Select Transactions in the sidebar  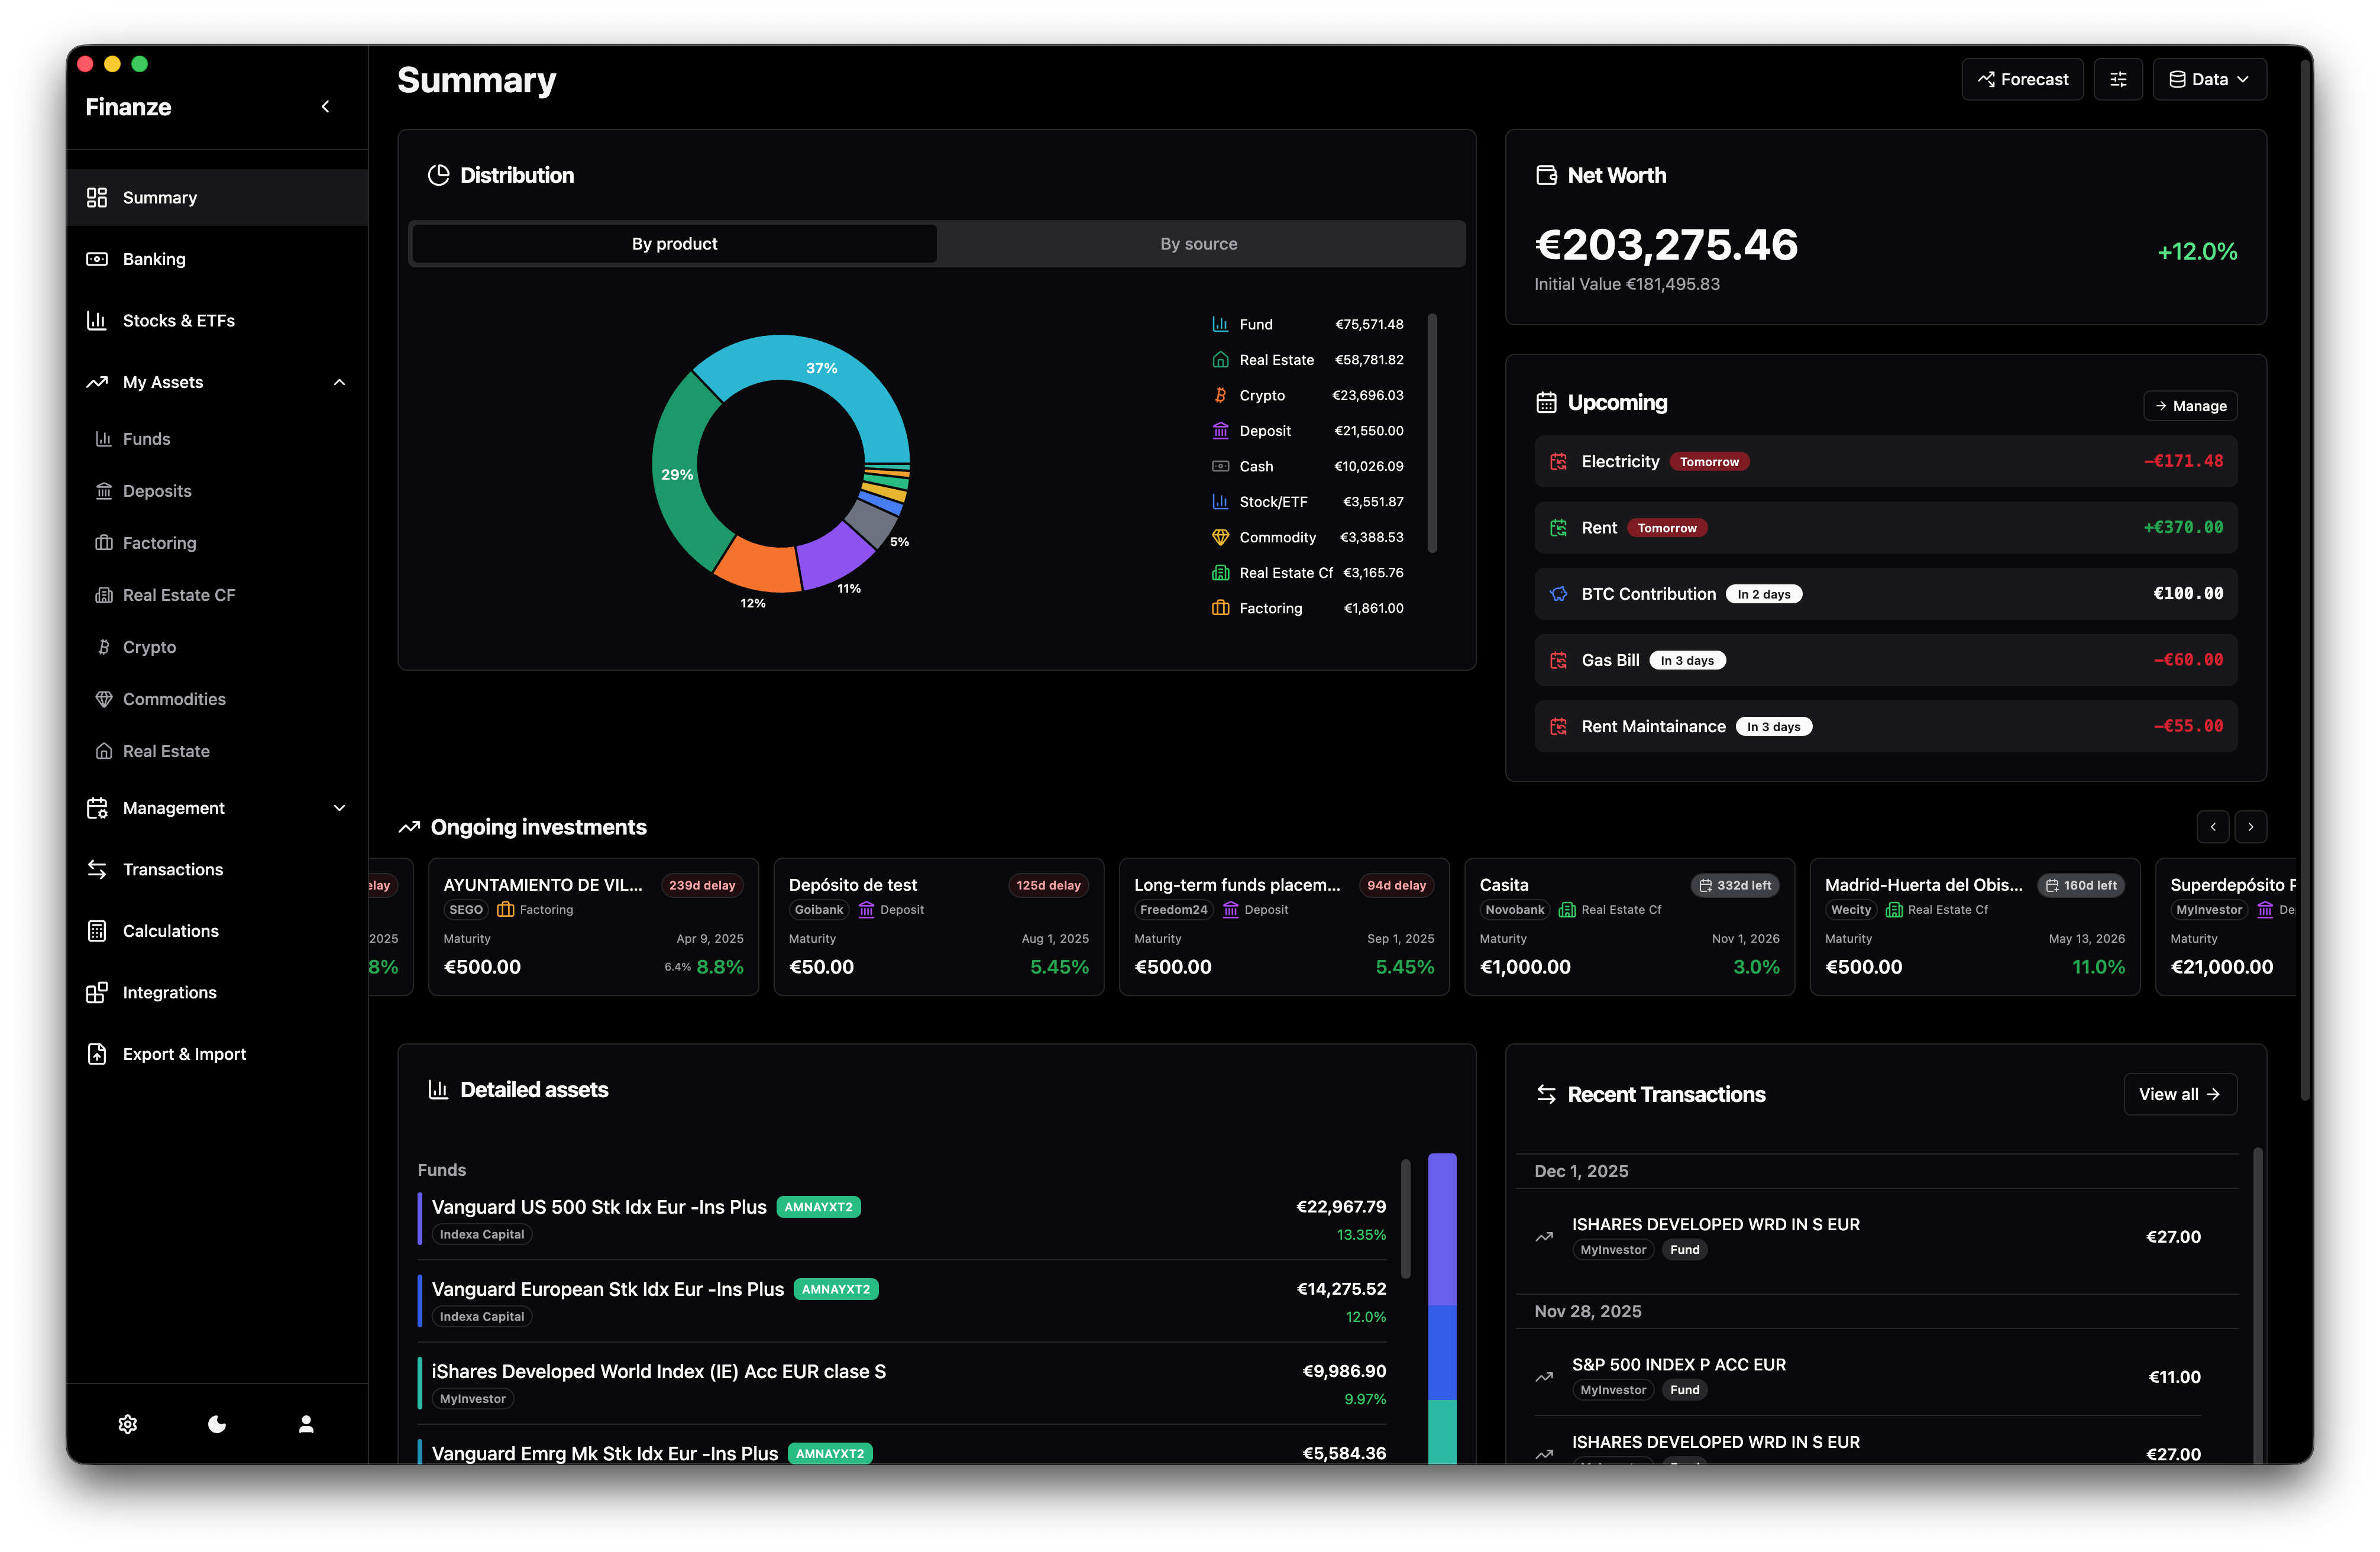[172, 870]
